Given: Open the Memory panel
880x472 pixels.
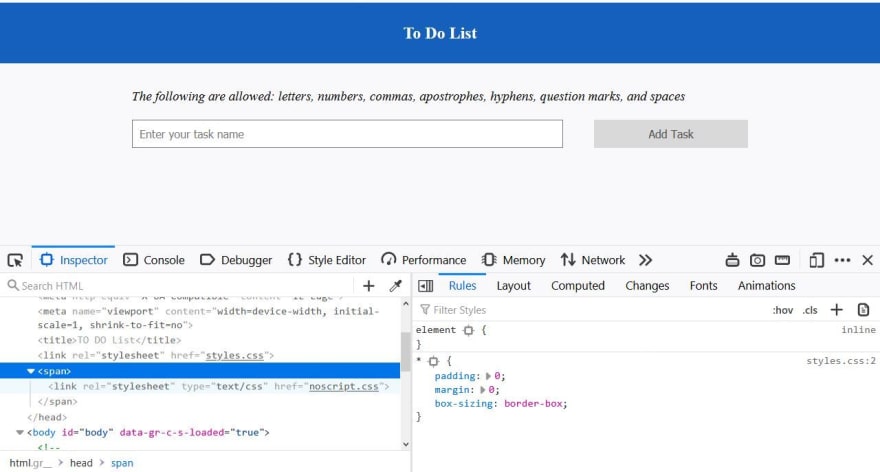Looking at the screenshot, I should coord(514,260).
